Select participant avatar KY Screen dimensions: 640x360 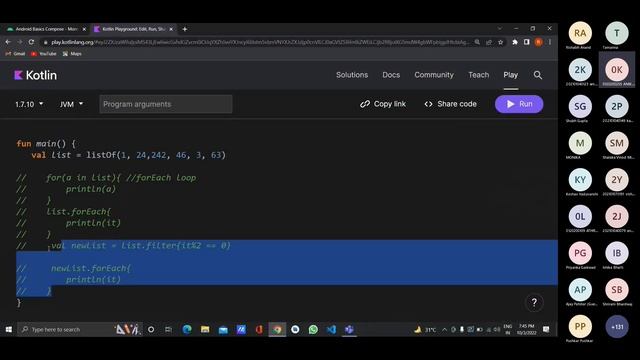click(580, 180)
